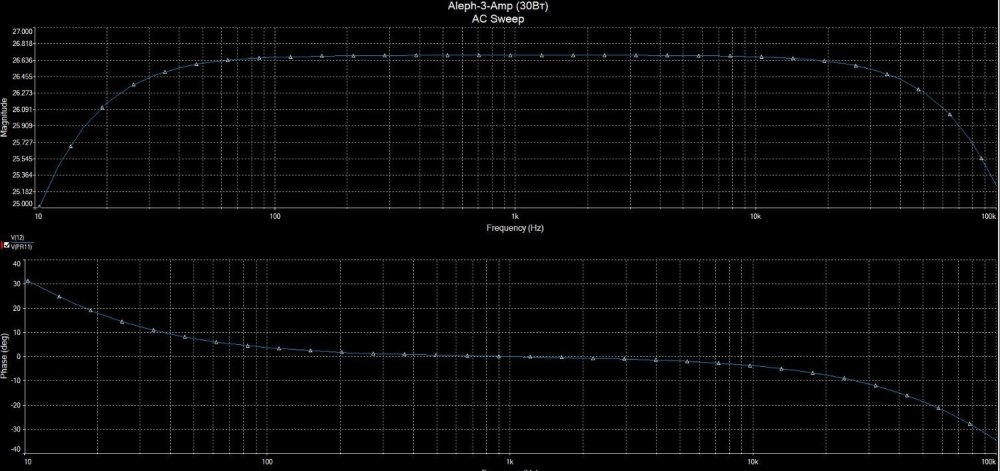Click the 1k tick on magnitude frequency axis
This screenshot has height=471, width=1000.
(513, 216)
